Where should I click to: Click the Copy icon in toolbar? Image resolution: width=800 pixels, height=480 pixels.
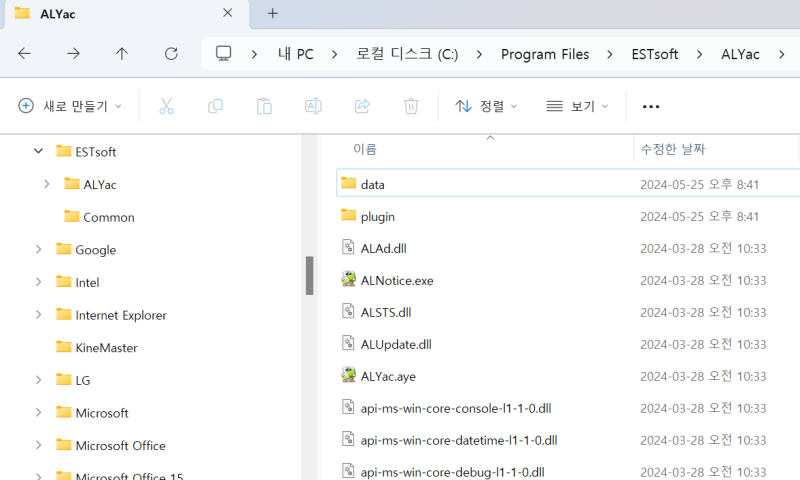[x=215, y=106]
